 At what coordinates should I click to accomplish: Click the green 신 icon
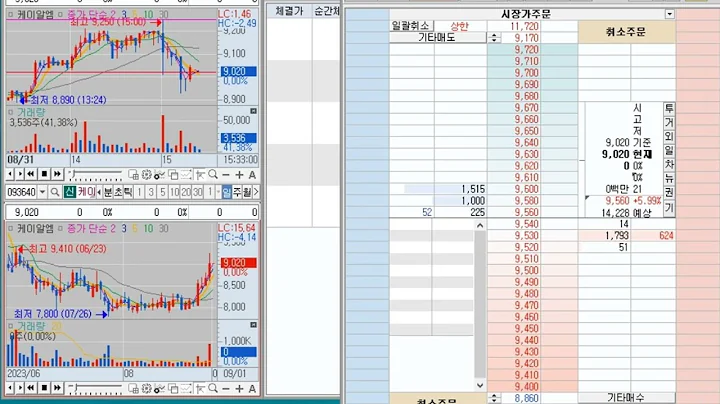pos(69,192)
